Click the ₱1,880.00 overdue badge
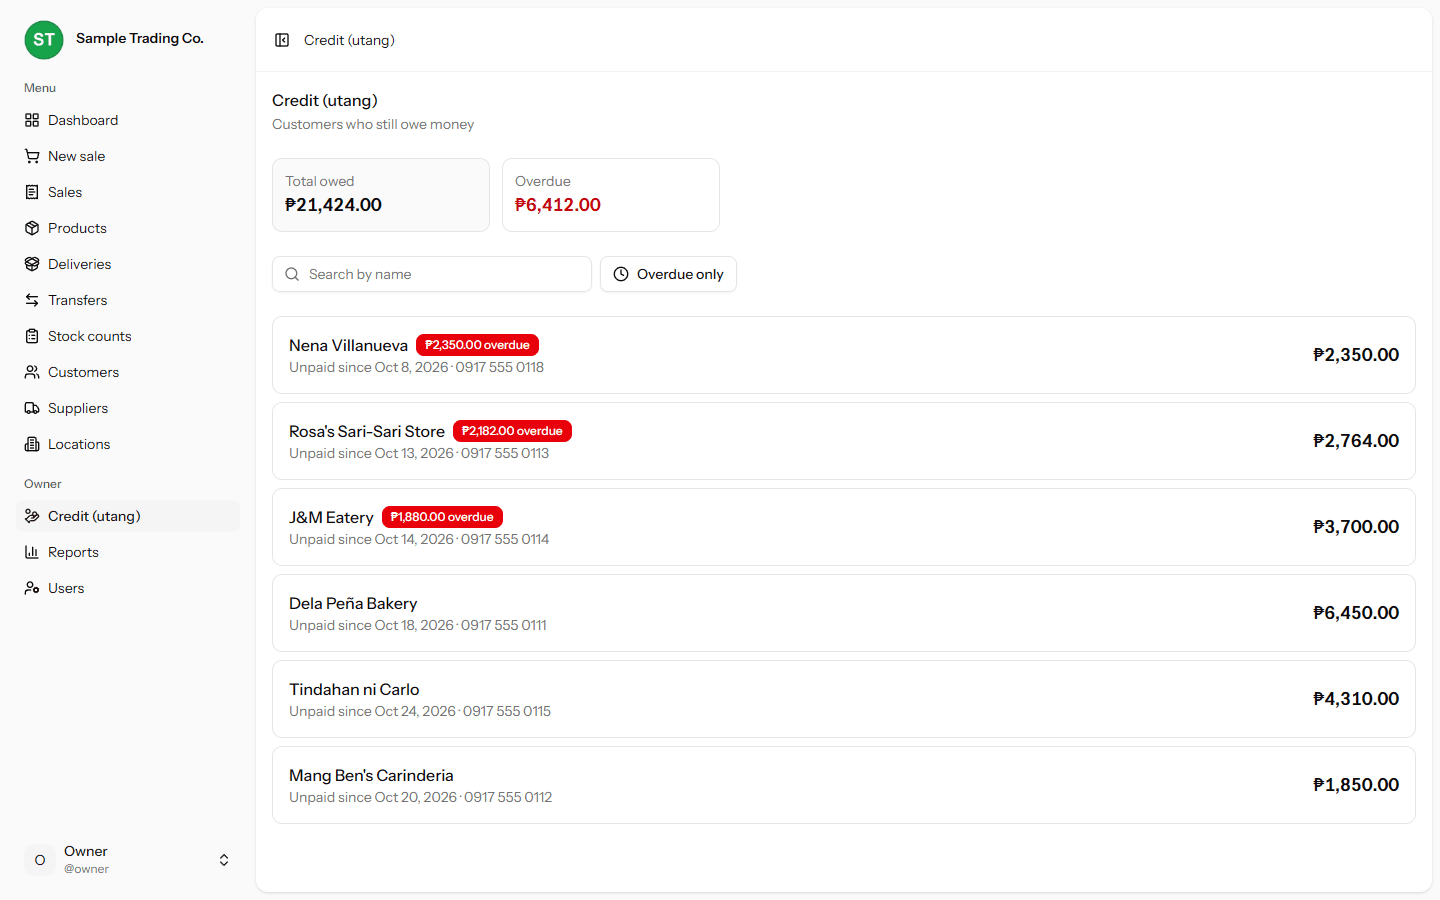Screen dimensions: 1440x900 coord(442,517)
